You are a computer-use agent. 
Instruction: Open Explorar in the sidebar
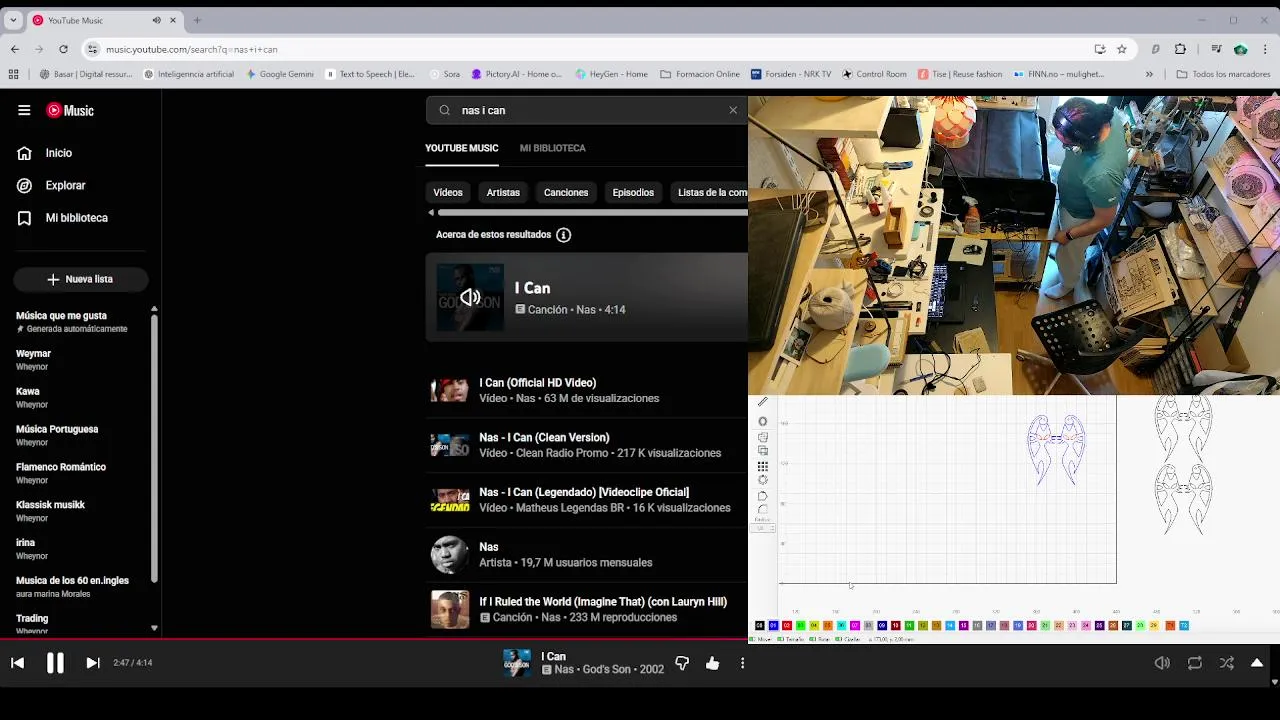click(x=65, y=185)
